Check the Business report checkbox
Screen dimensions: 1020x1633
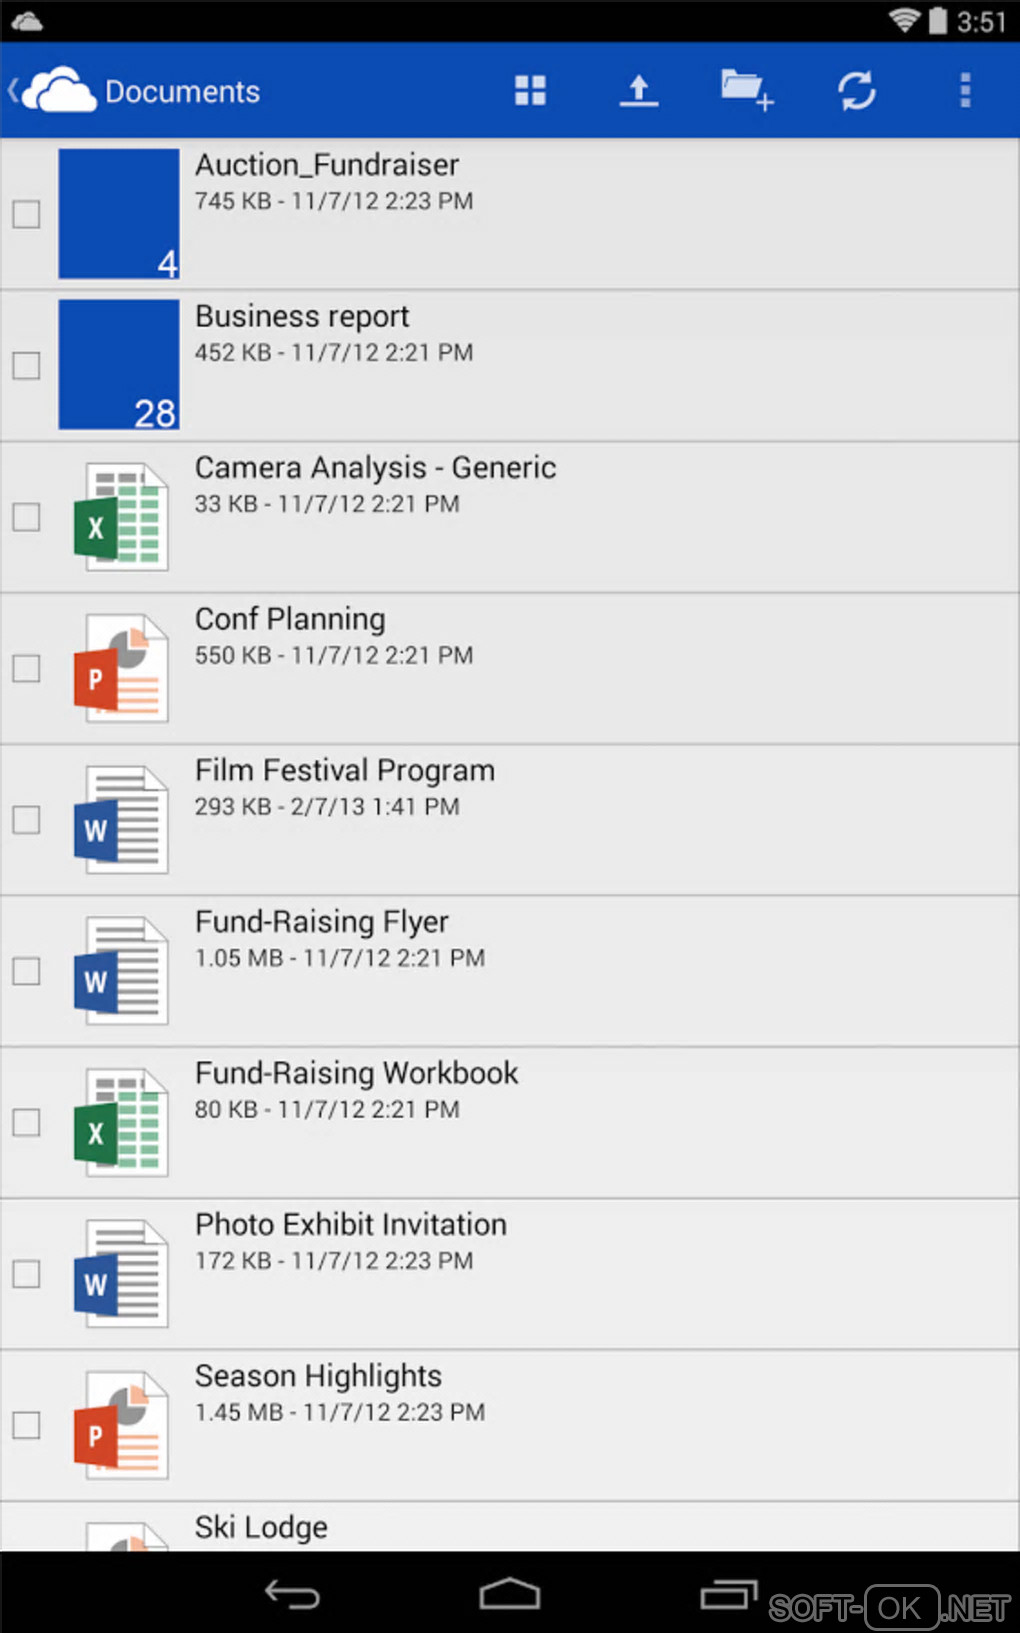27,366
